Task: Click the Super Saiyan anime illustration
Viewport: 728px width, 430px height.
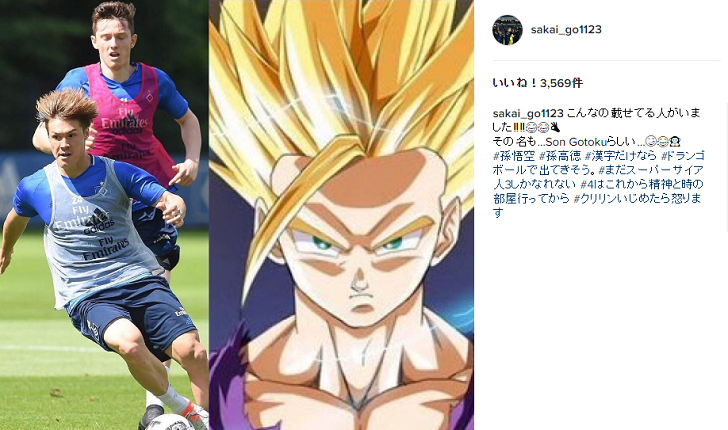Action: point(341,215)
